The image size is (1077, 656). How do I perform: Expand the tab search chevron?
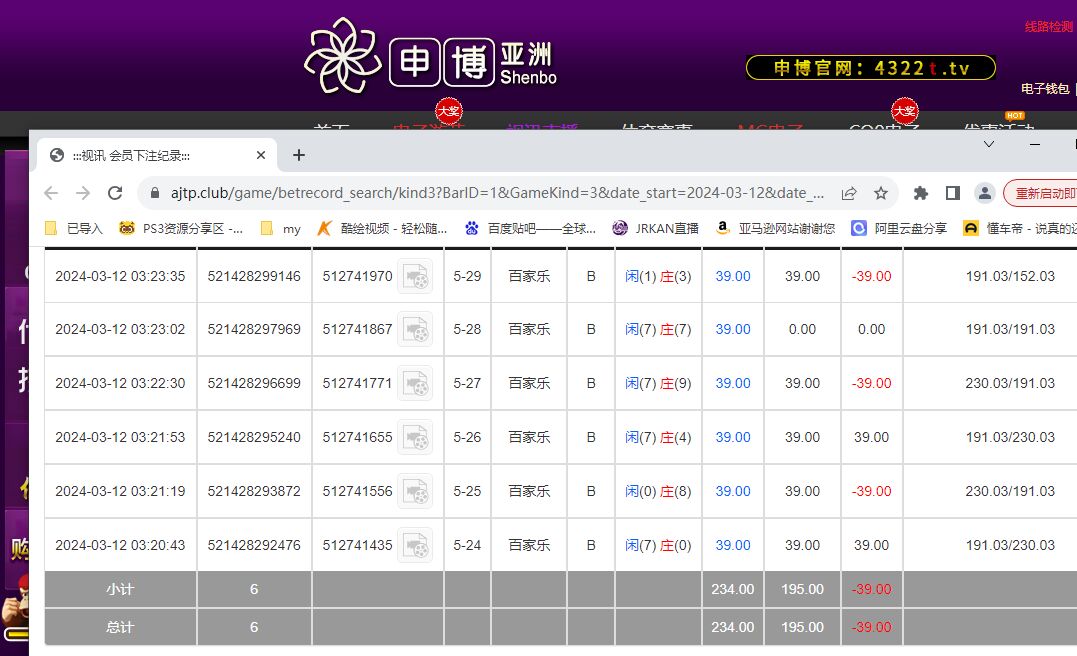989,145
